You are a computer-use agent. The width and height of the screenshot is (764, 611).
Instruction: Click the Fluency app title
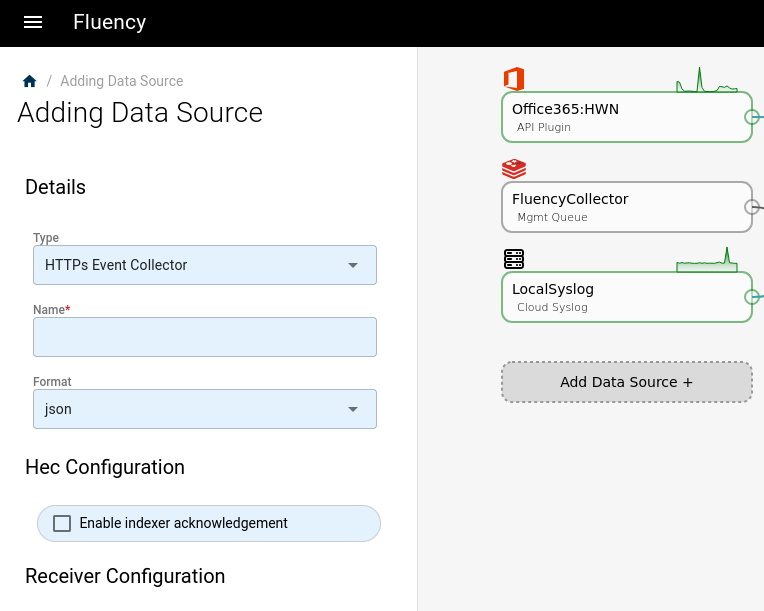pos(110,22)
